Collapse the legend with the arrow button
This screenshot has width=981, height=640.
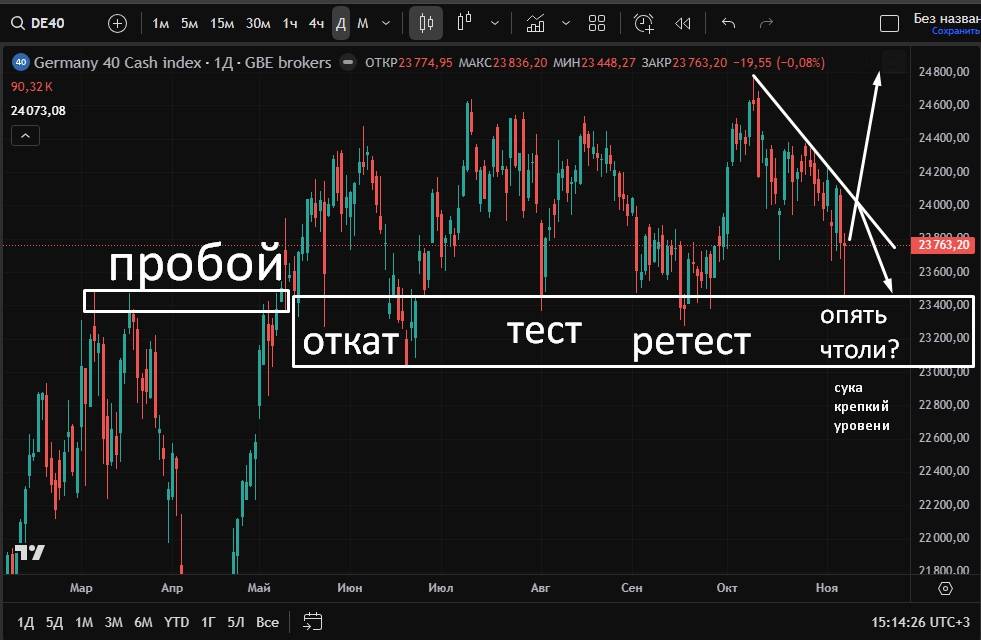[29, 138]
